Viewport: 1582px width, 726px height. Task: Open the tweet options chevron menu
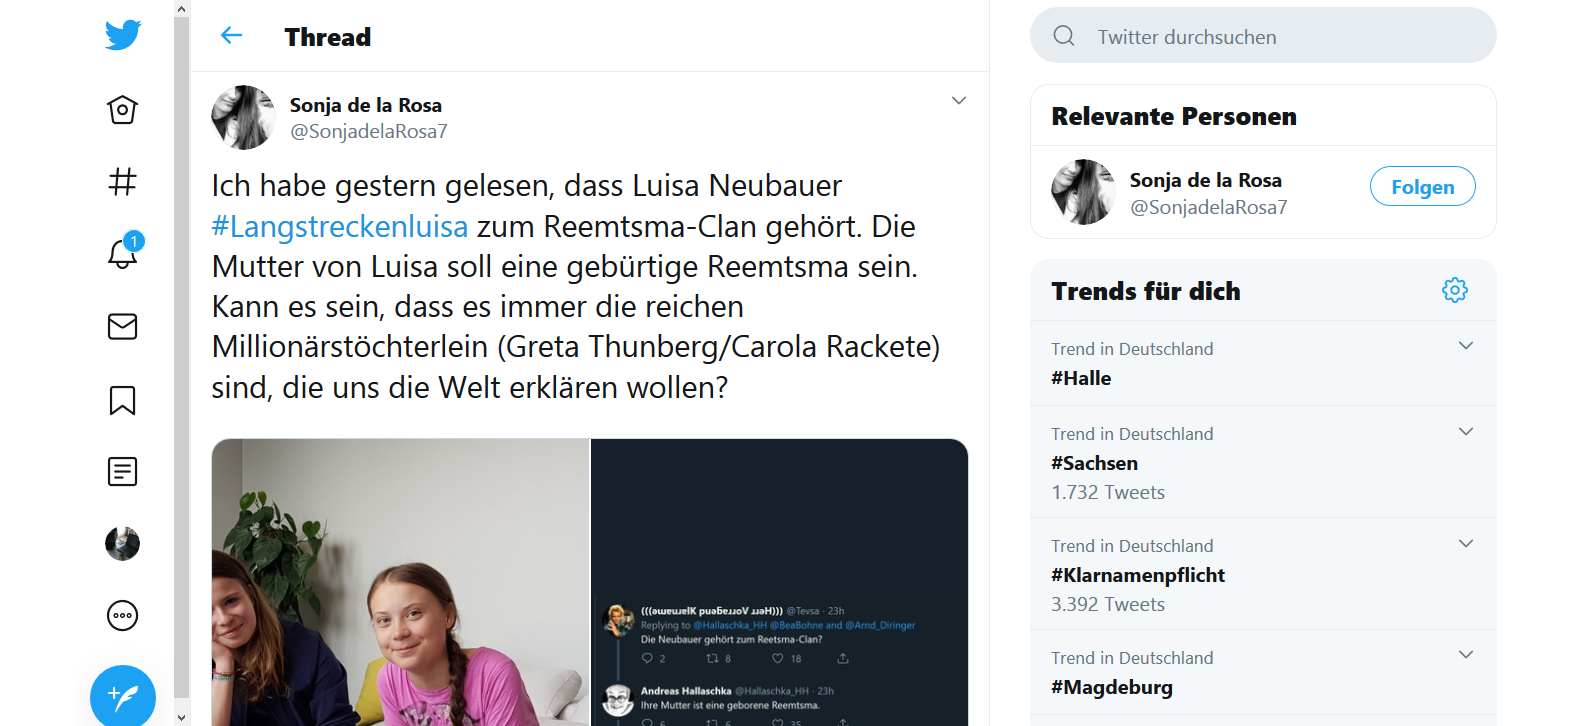pyautogui.click(x=958, y=101)
